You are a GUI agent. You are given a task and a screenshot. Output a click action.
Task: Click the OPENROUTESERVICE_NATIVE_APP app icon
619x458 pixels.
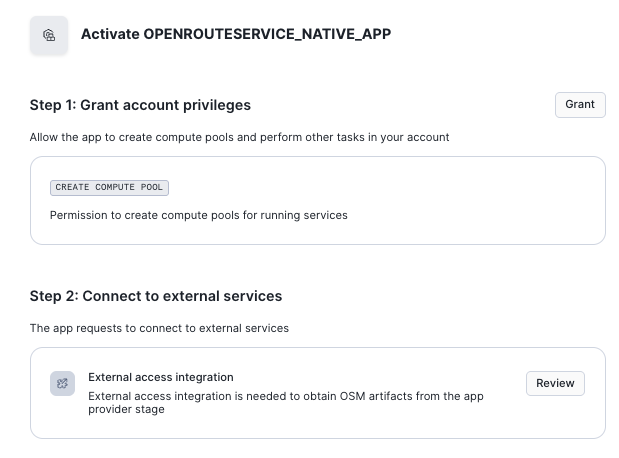(49, 35)
